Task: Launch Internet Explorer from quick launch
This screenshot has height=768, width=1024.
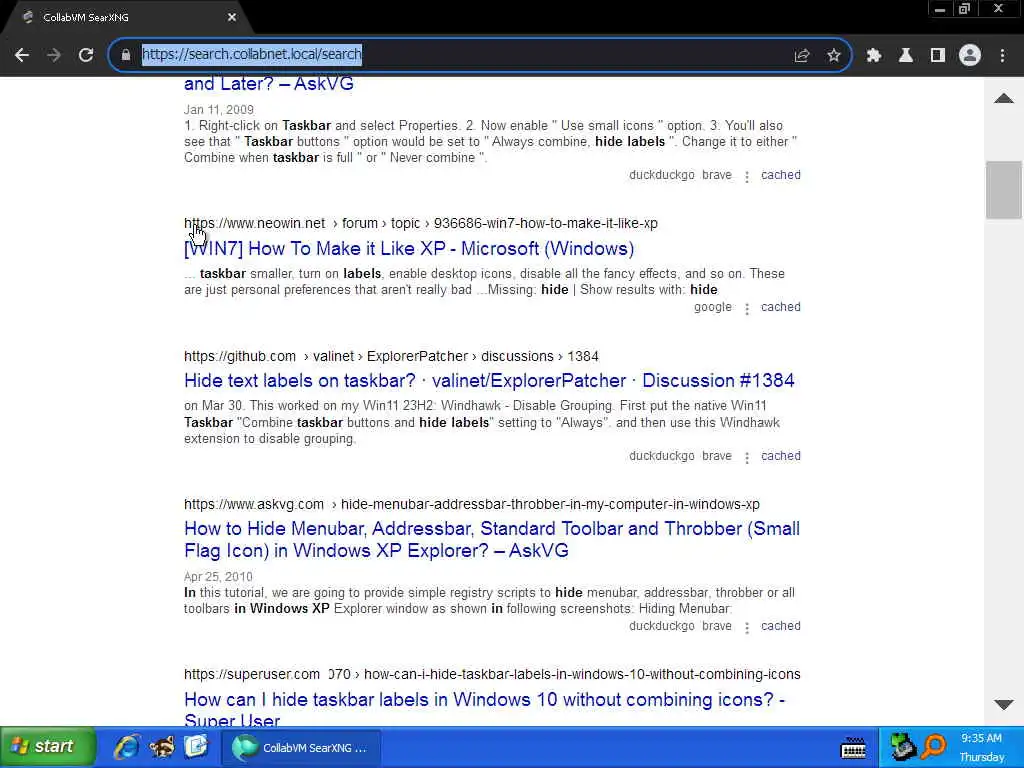Action: 127,747
